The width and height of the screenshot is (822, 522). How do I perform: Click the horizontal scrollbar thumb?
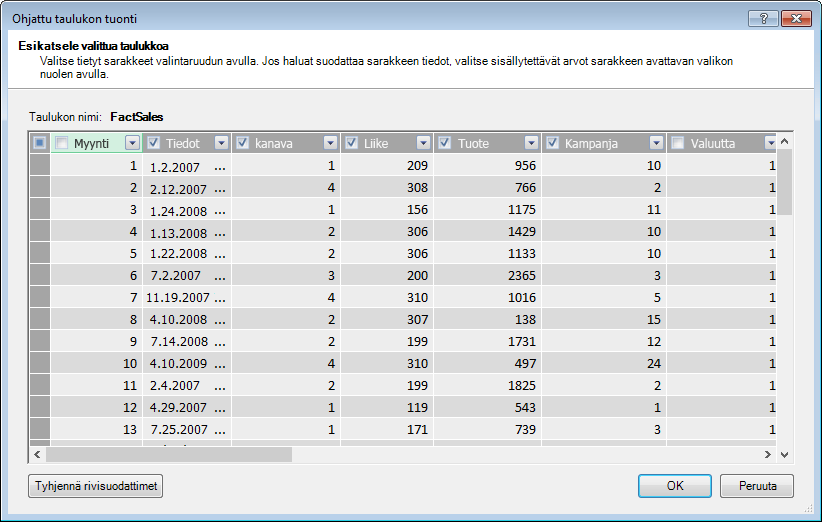pyautogui.click(x=169, y=455)
